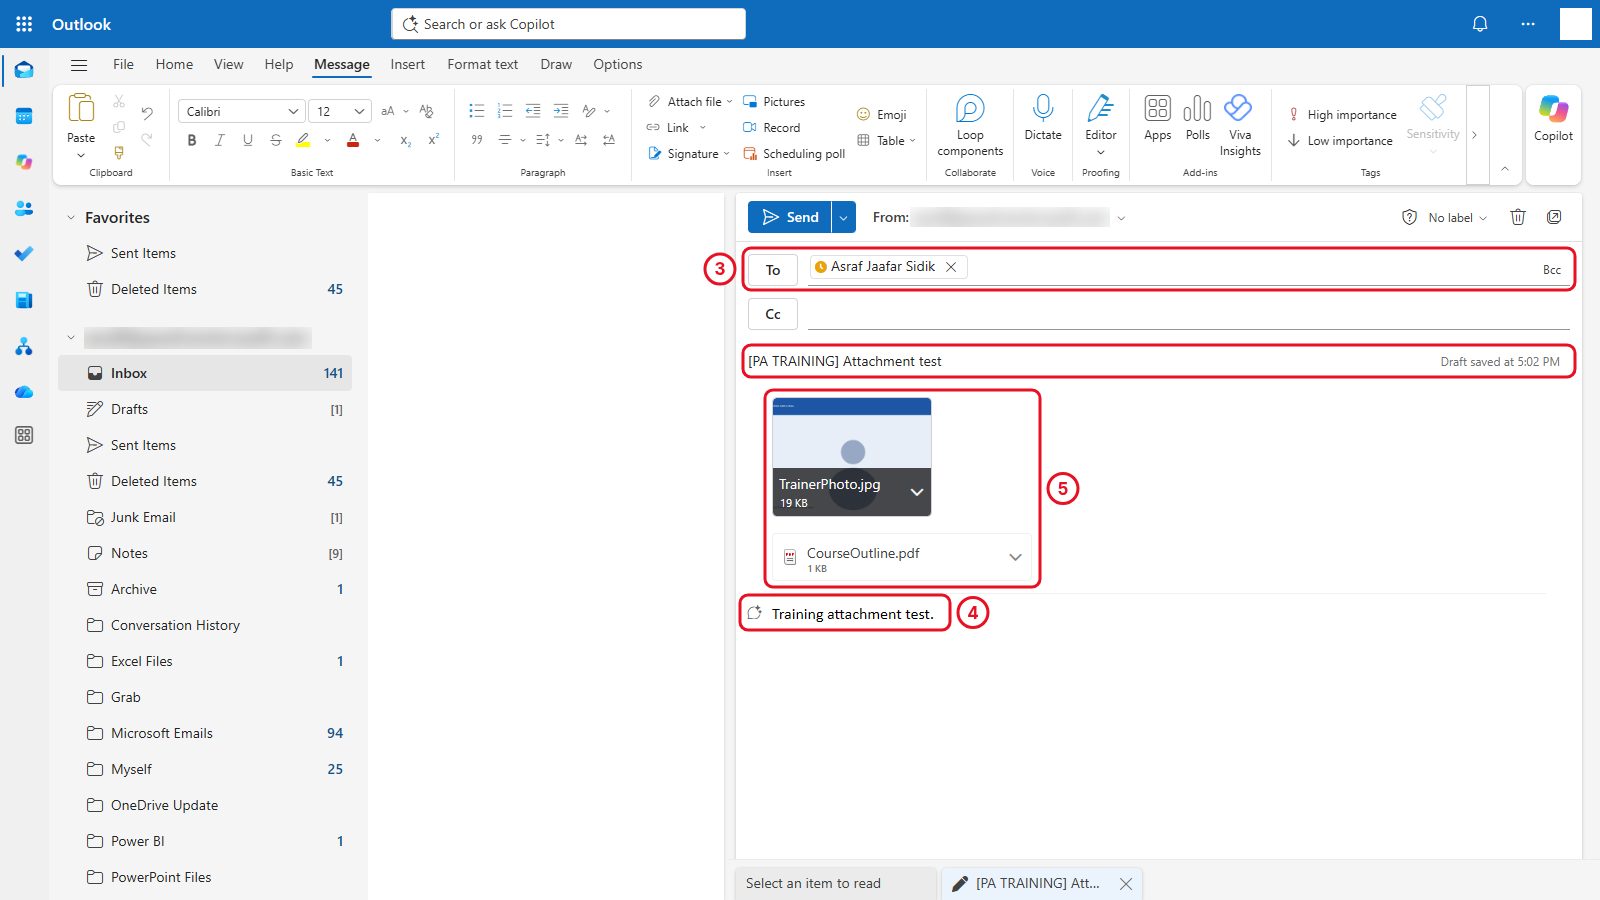The image size is (1600, 900).
Task: Click the notifications bell icon
Action: tap(1480, 24)
